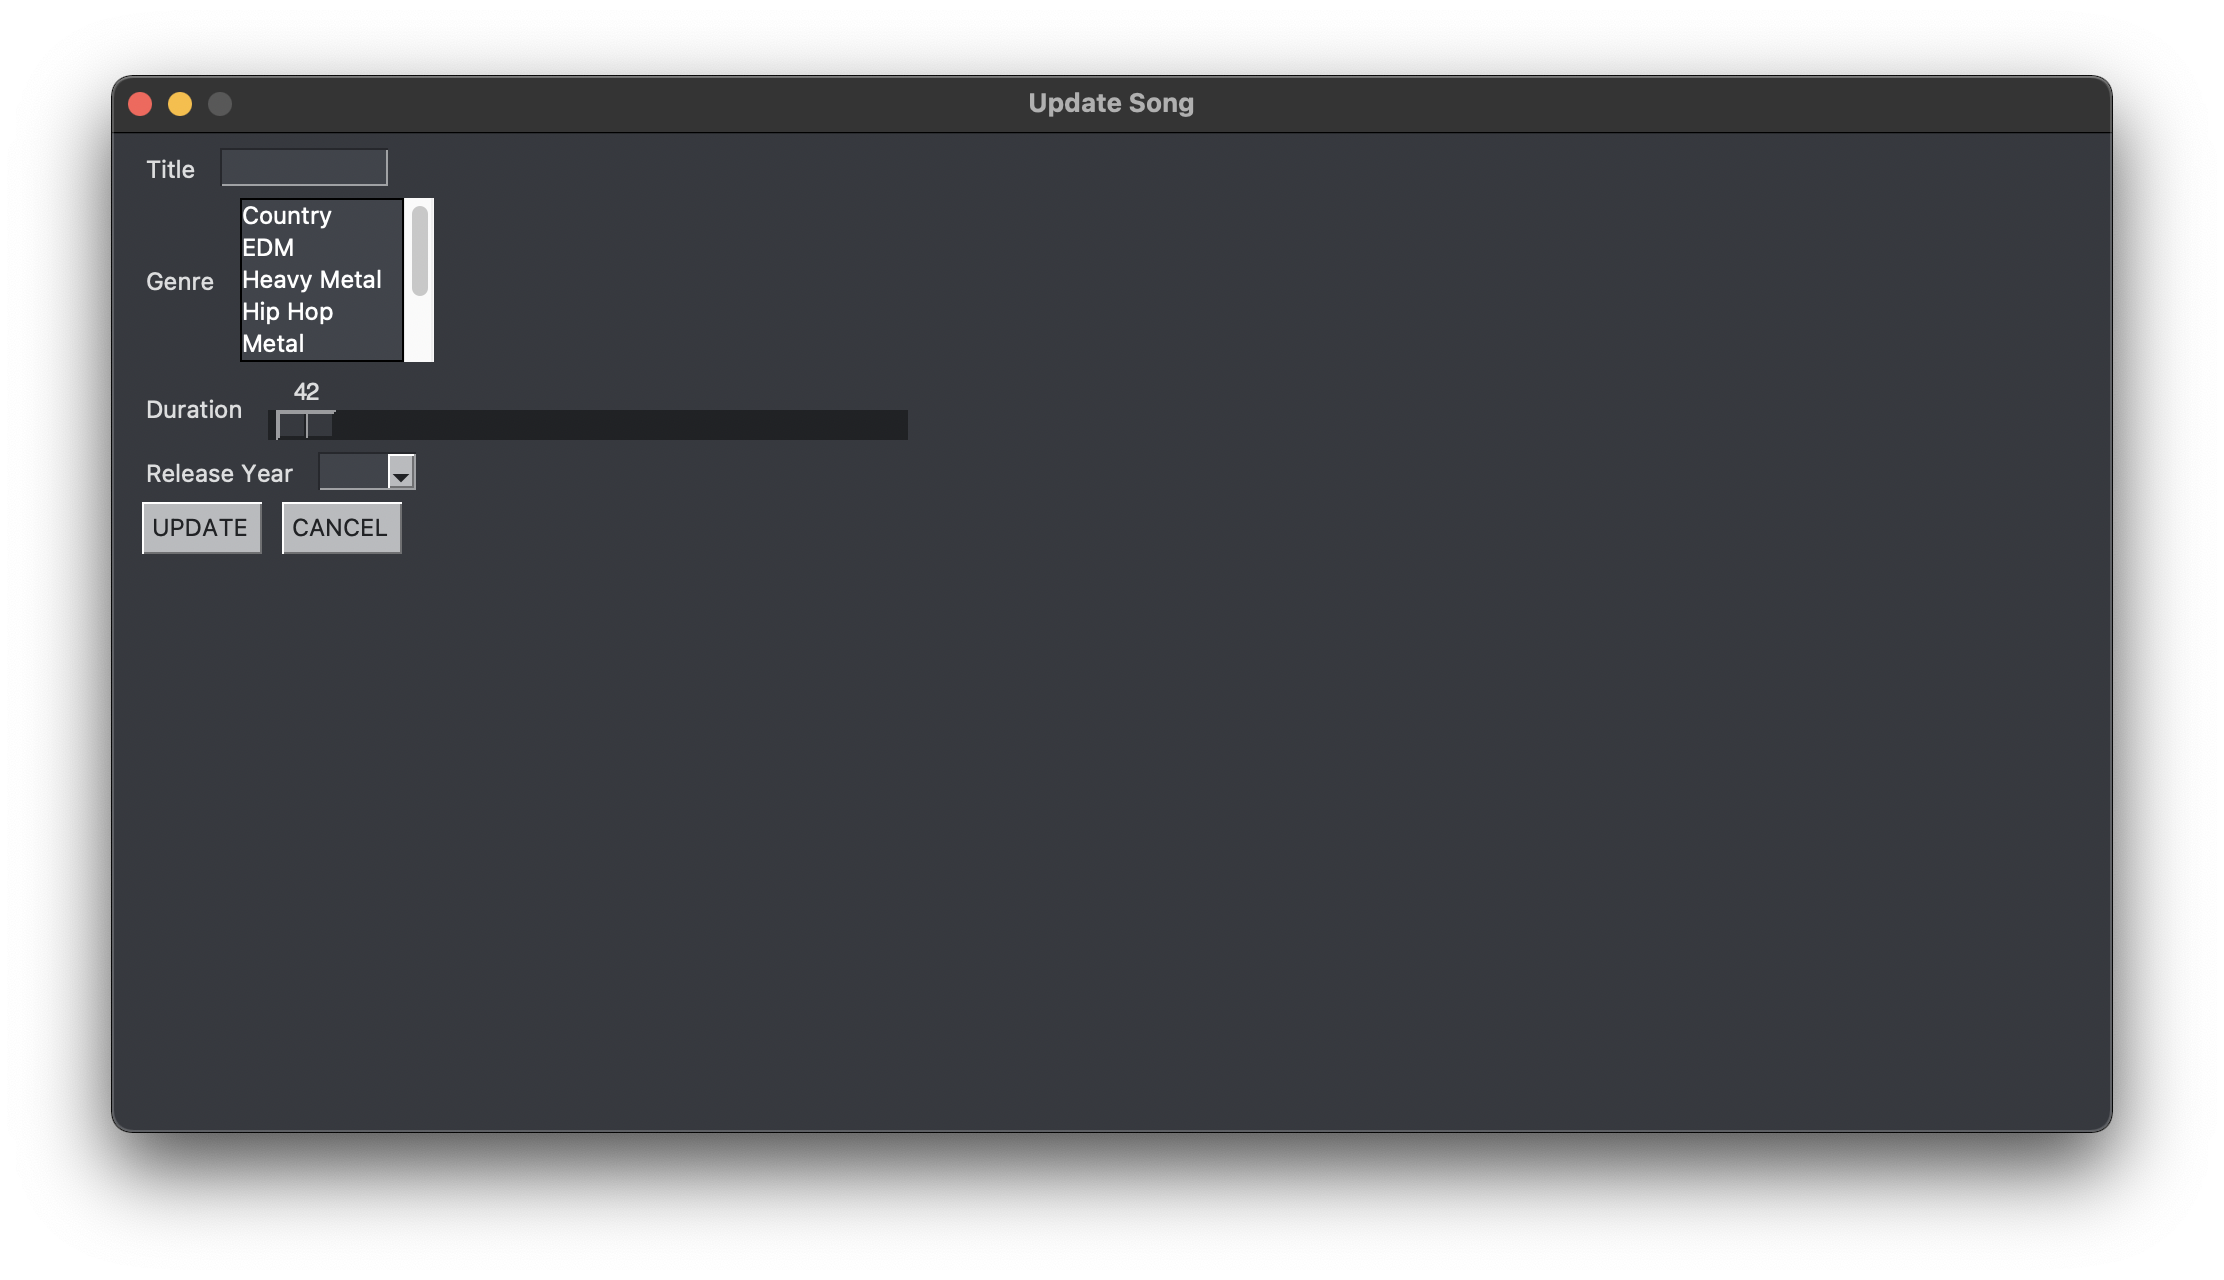The width and height of the screenshot is (2224, 1280).
Task: Click the gray full-screen button
Action: (218, 102)
